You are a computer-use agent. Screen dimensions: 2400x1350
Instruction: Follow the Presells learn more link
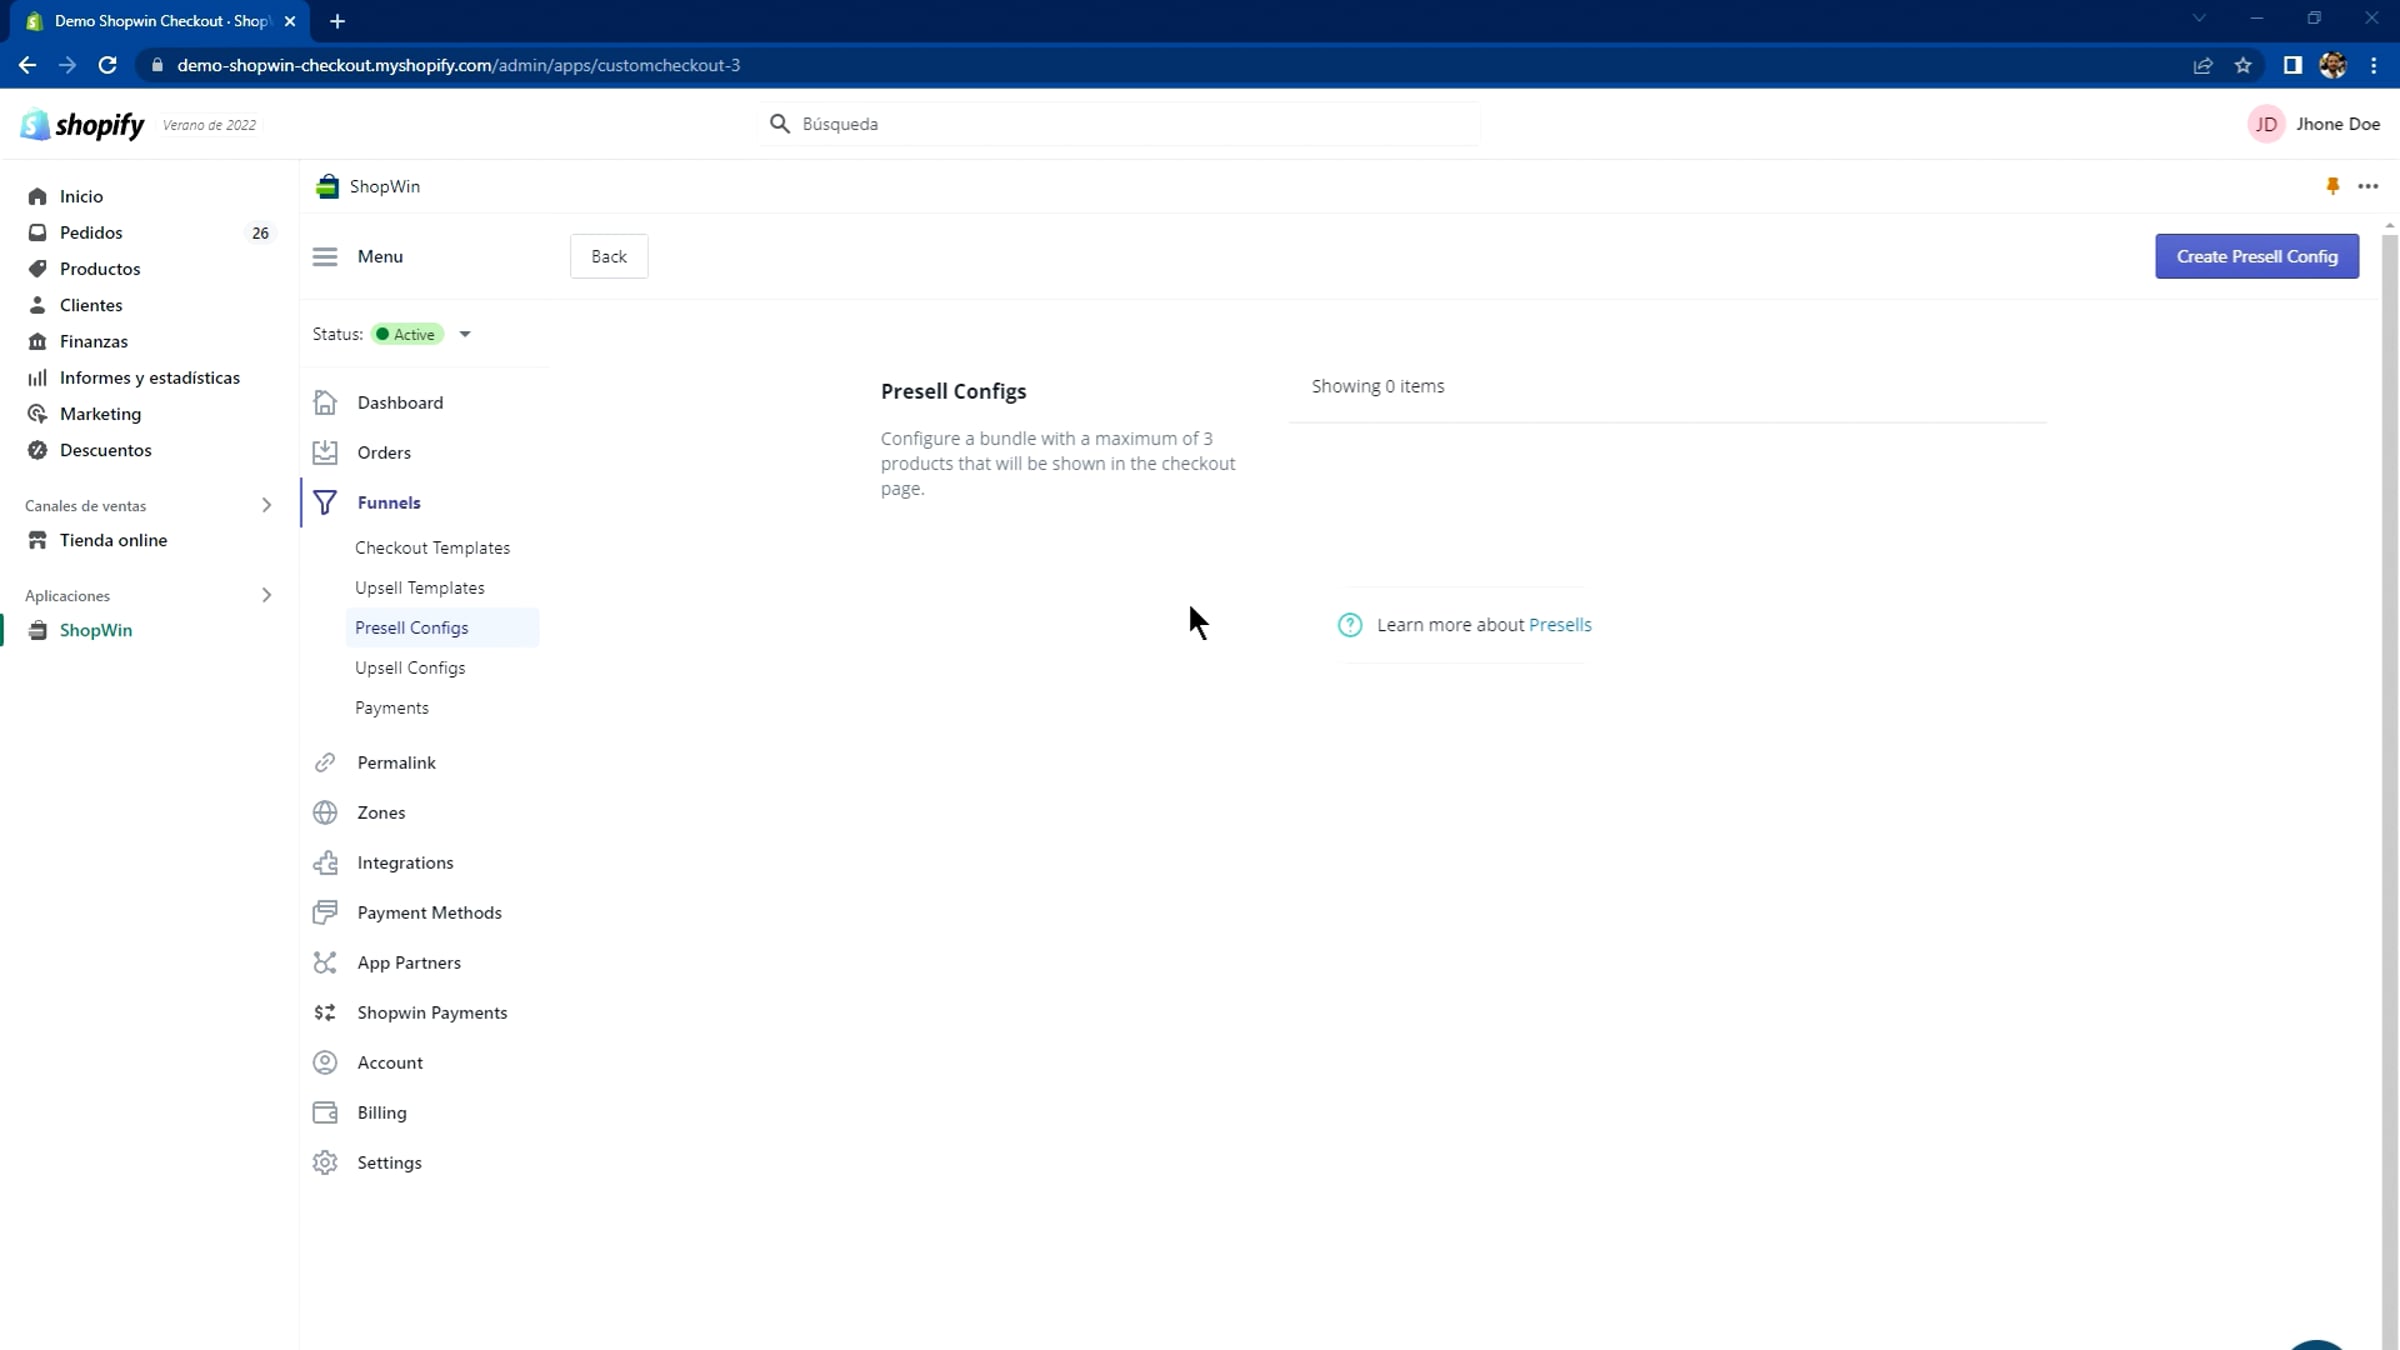coord(1559,625)
